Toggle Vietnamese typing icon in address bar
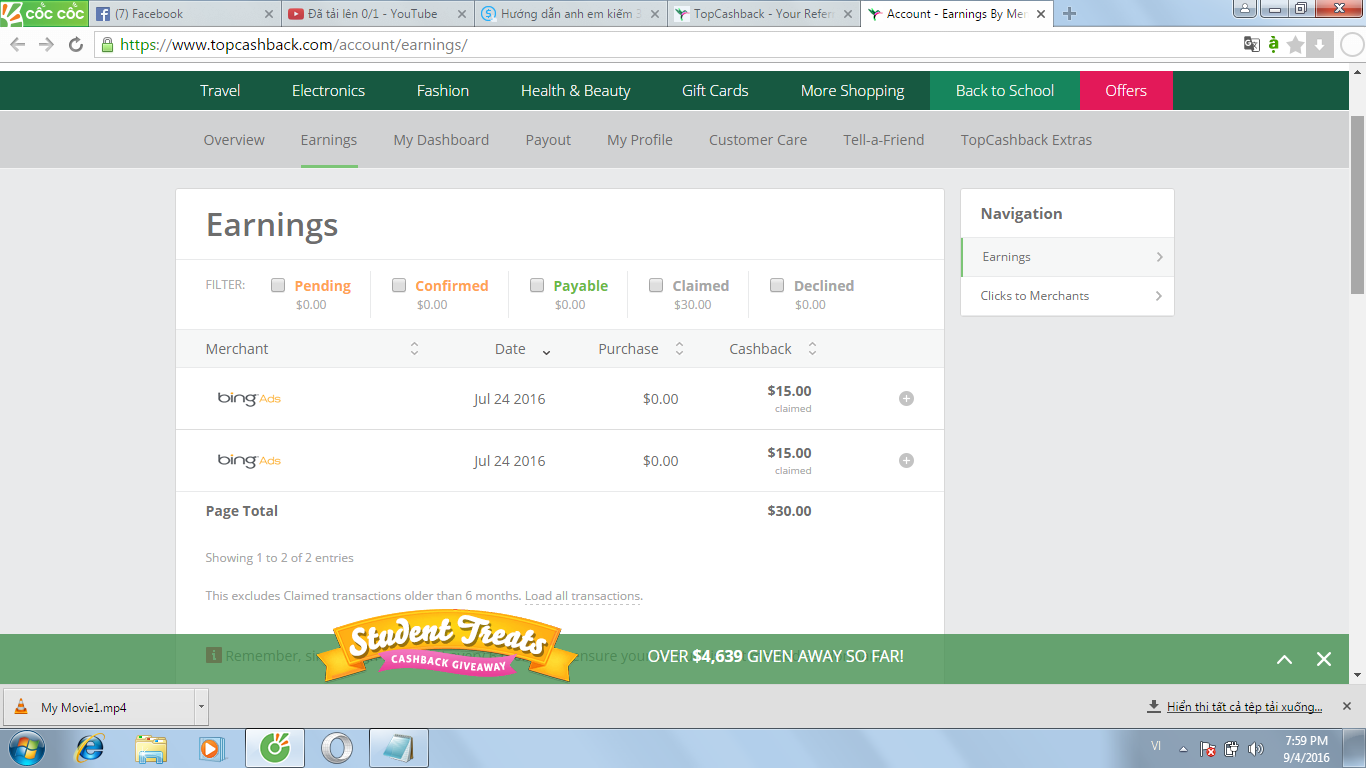The height and width of the screenshot is (768, 1366). 1273,44
